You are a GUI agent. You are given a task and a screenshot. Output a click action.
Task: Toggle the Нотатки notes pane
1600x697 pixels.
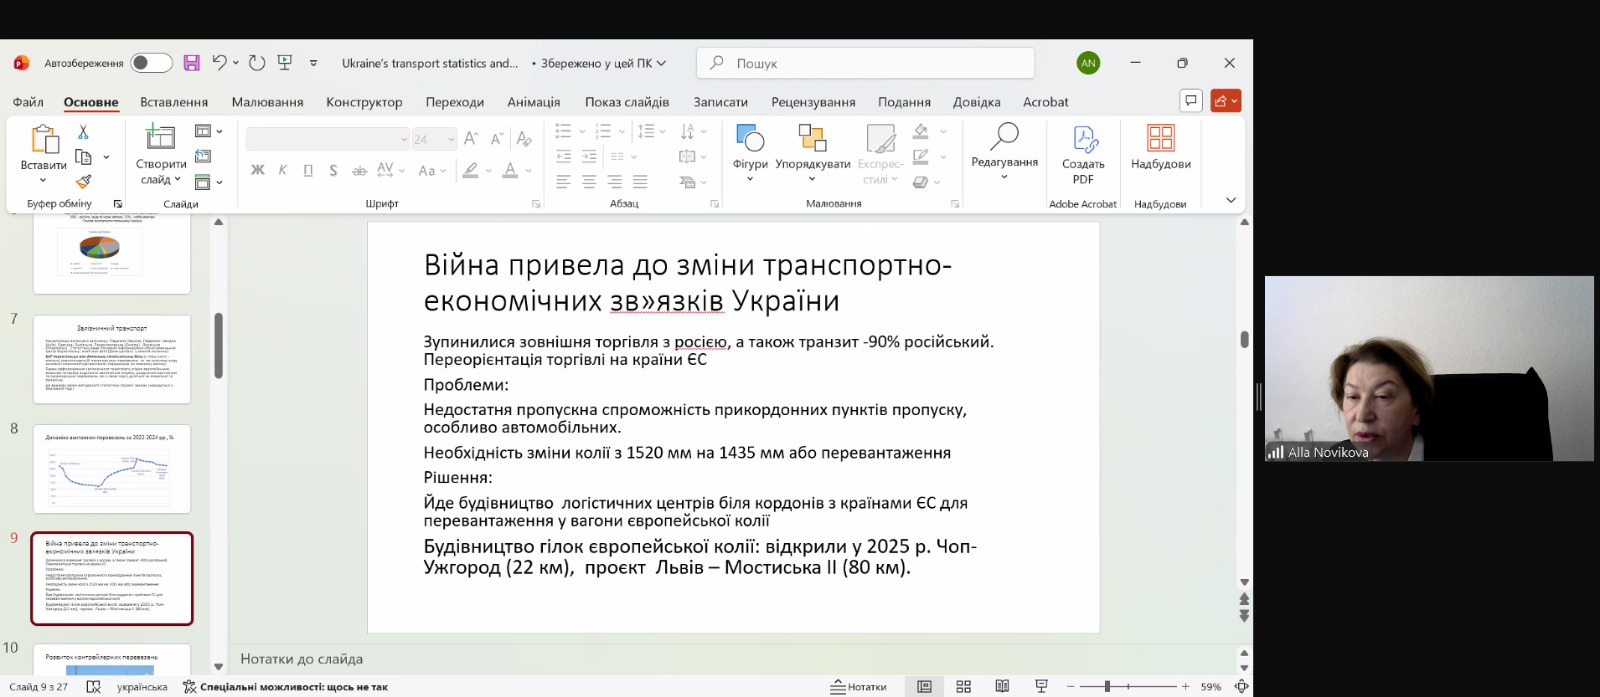click(x=859, y=687)
